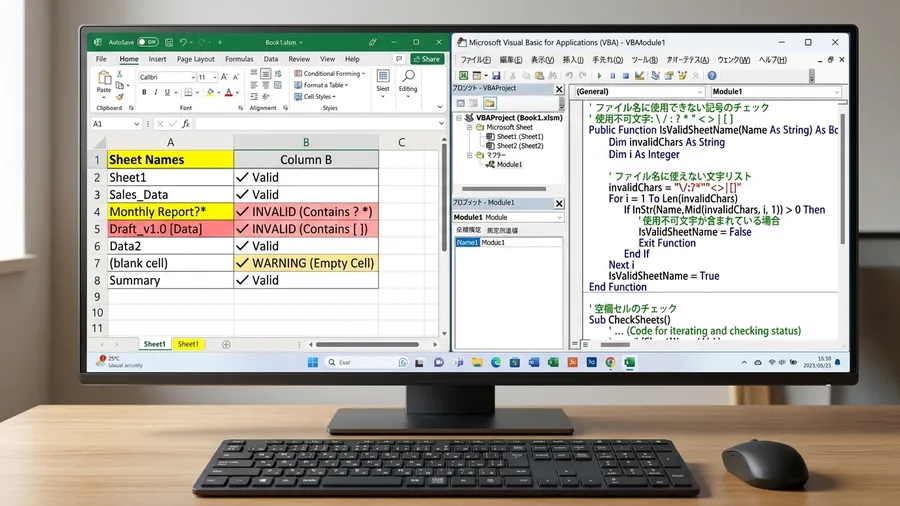Screen dimensions: 900x506
Task: Click the Undo arrow in Excel title bar
Action: [183, 42]
